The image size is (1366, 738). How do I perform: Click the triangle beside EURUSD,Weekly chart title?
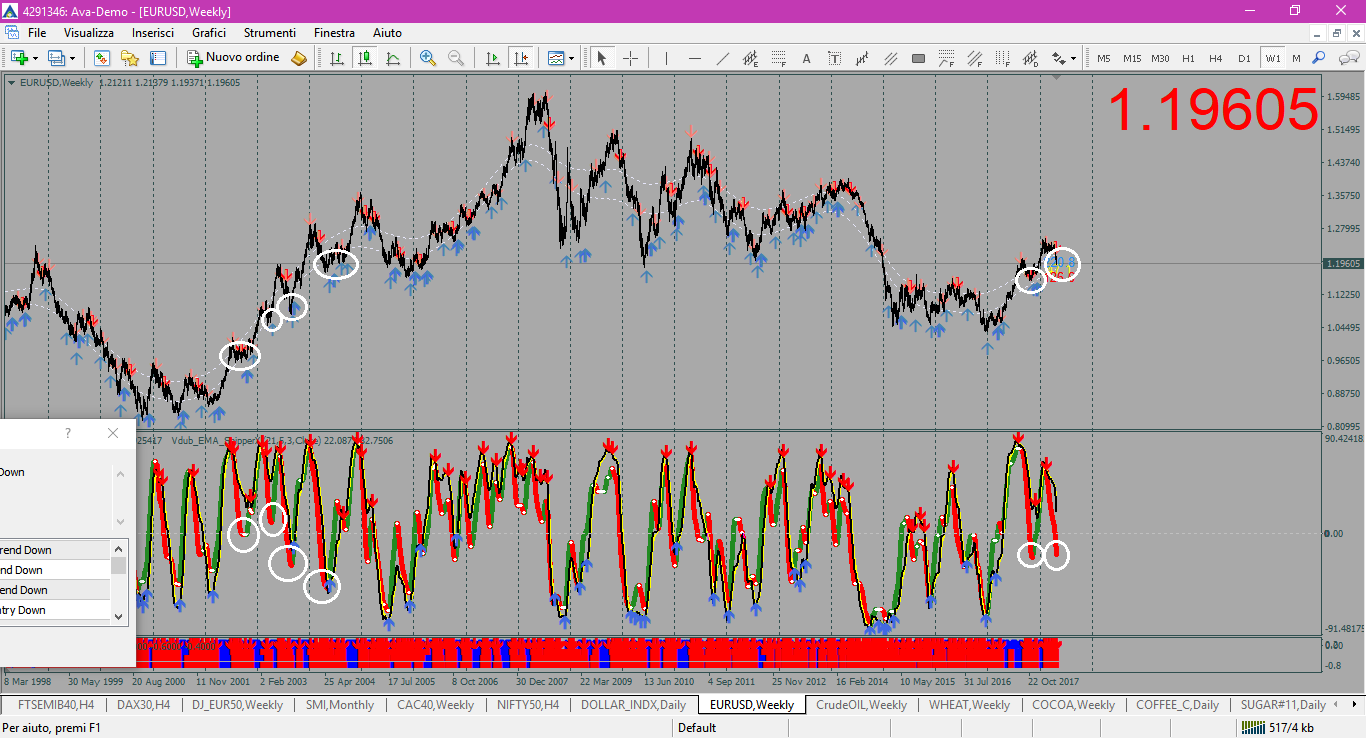(x=11, y=82)
